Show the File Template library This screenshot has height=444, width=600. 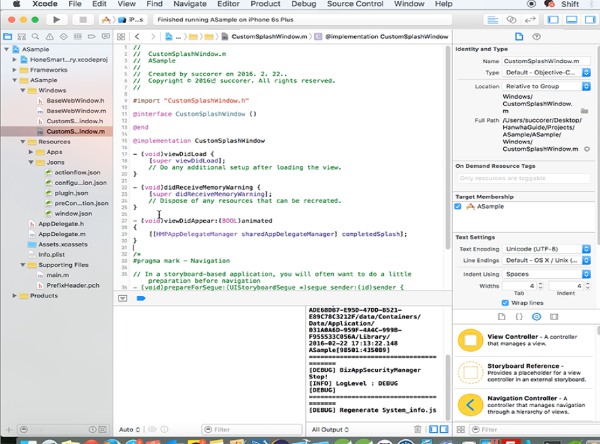[x=502, y=317]
